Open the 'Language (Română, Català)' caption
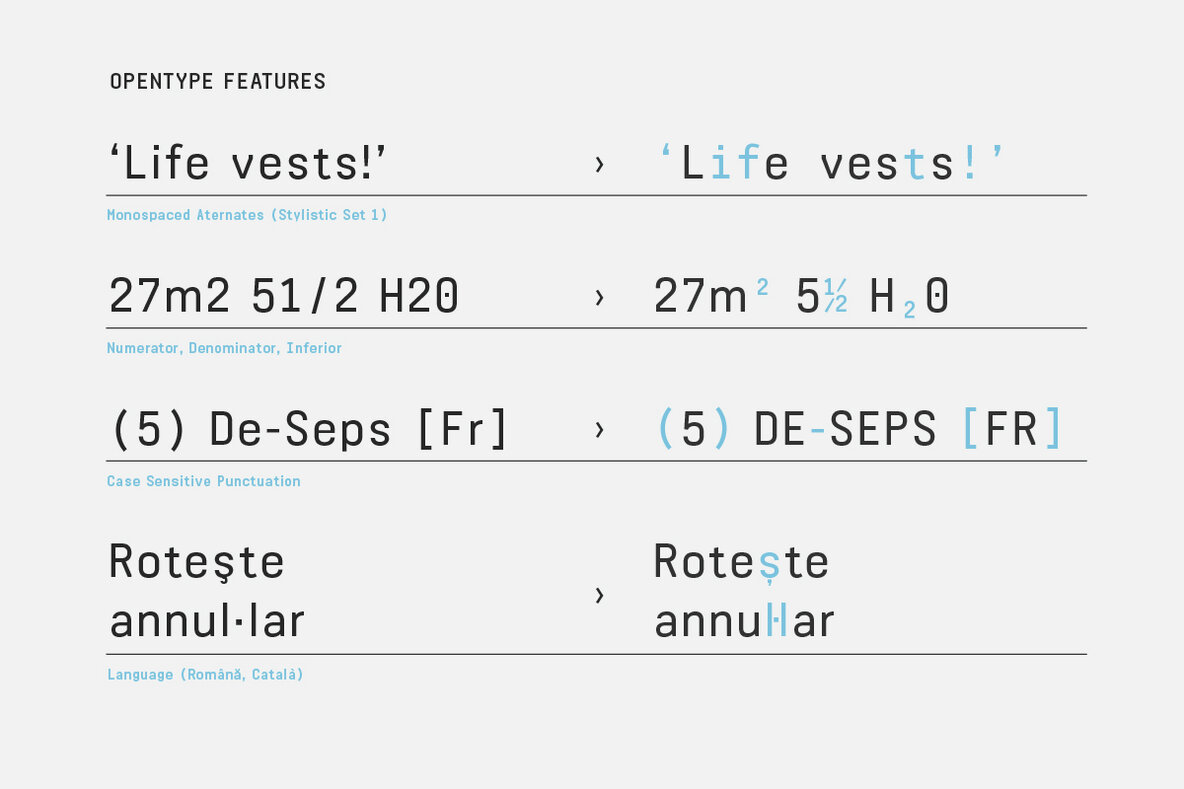This screenshot has width=1184, height=789. point(205,674)
